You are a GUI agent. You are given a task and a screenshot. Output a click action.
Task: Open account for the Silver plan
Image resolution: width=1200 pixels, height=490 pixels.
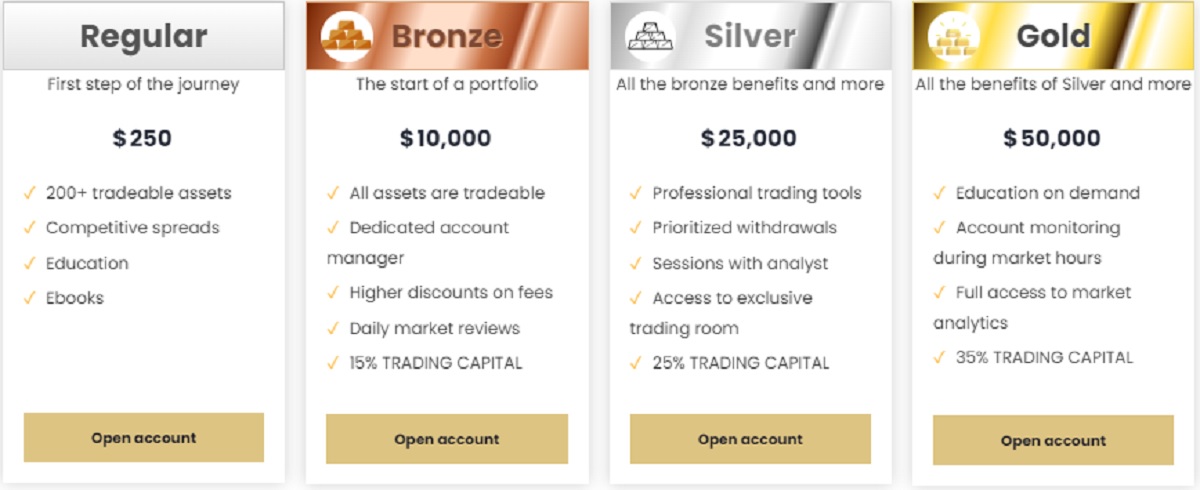pos(750,439)
